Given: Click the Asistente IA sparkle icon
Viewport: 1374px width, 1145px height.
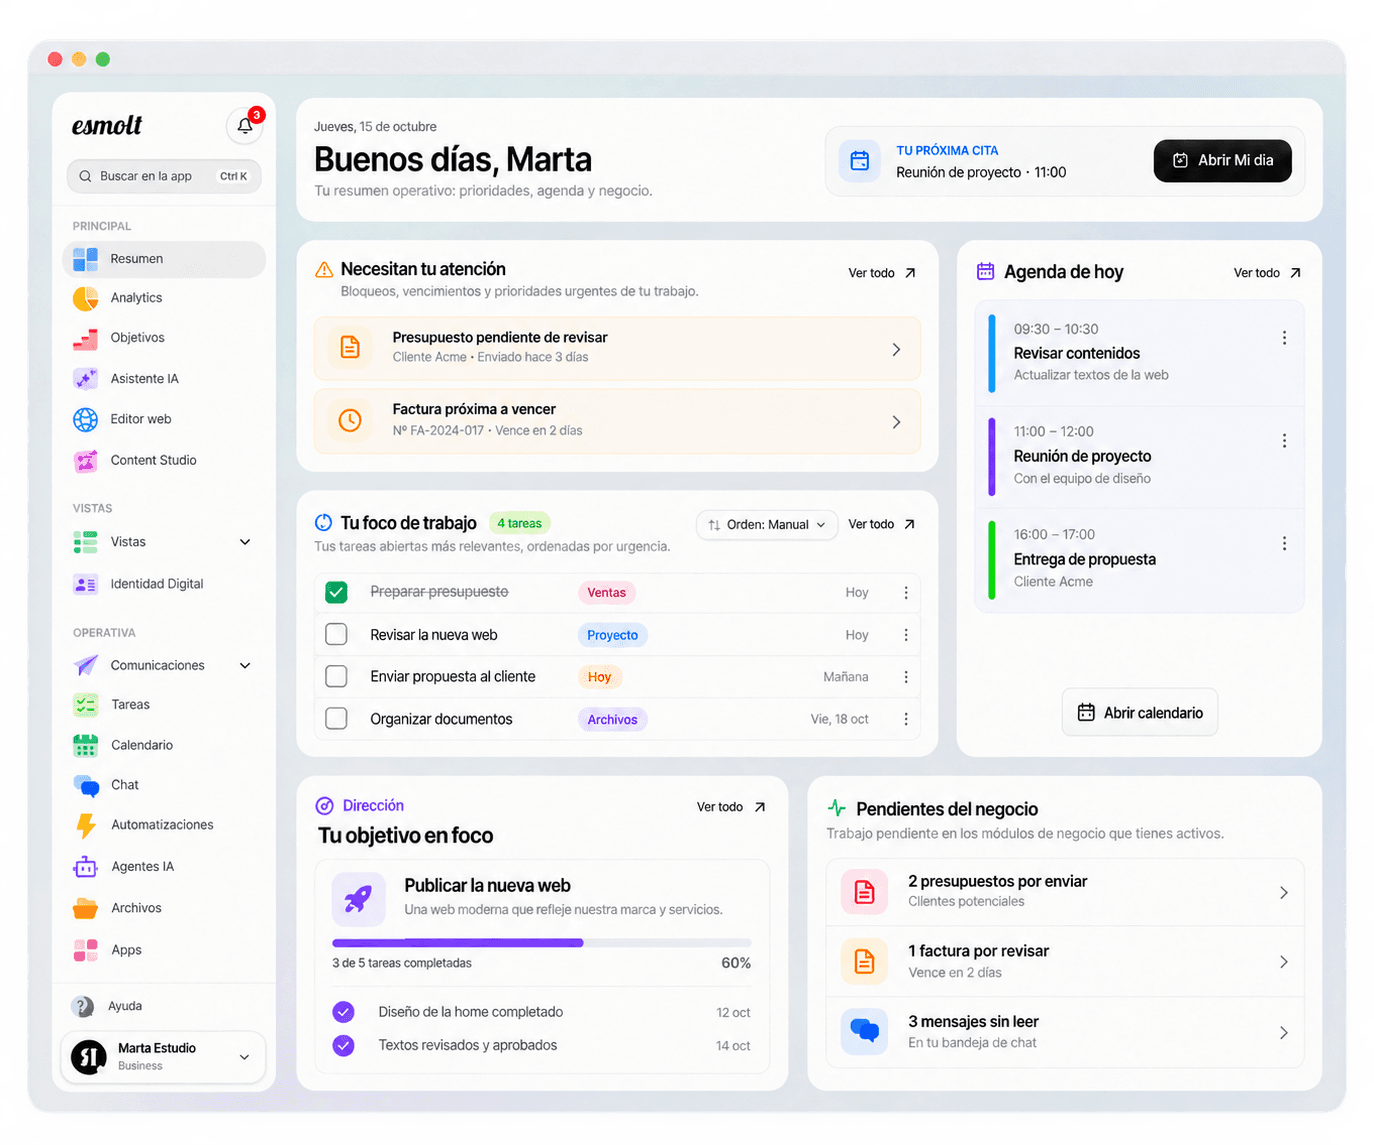Looking at the screenshot, I should pyautogui.click(x=86, y=379).
